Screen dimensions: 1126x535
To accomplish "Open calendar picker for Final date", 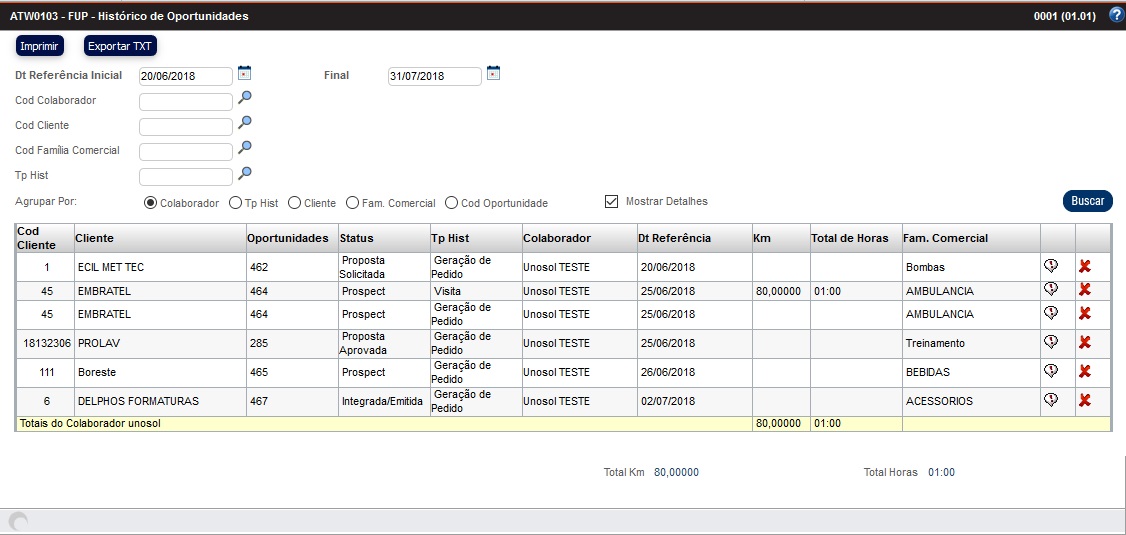I will pos(493,73).
